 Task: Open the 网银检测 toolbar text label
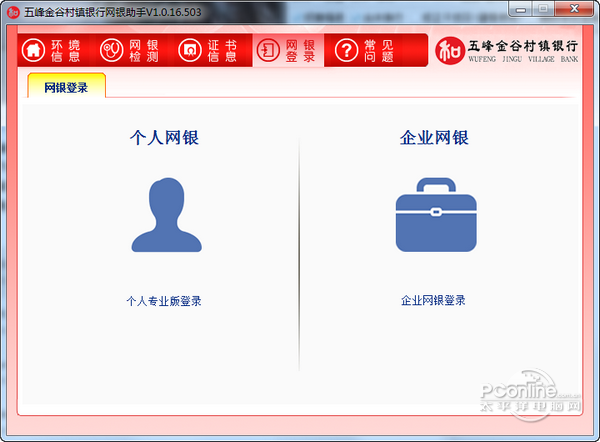click(x=144, y=51)
